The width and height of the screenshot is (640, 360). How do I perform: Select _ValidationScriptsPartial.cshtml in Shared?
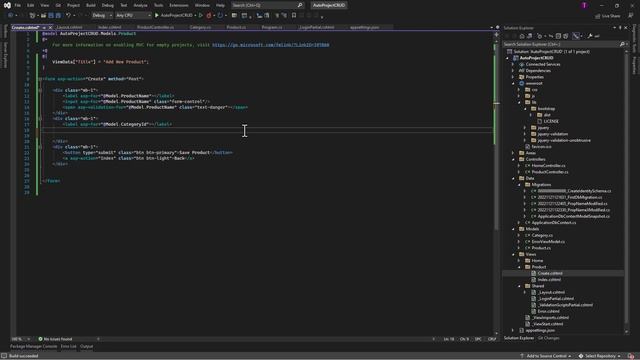565,305
